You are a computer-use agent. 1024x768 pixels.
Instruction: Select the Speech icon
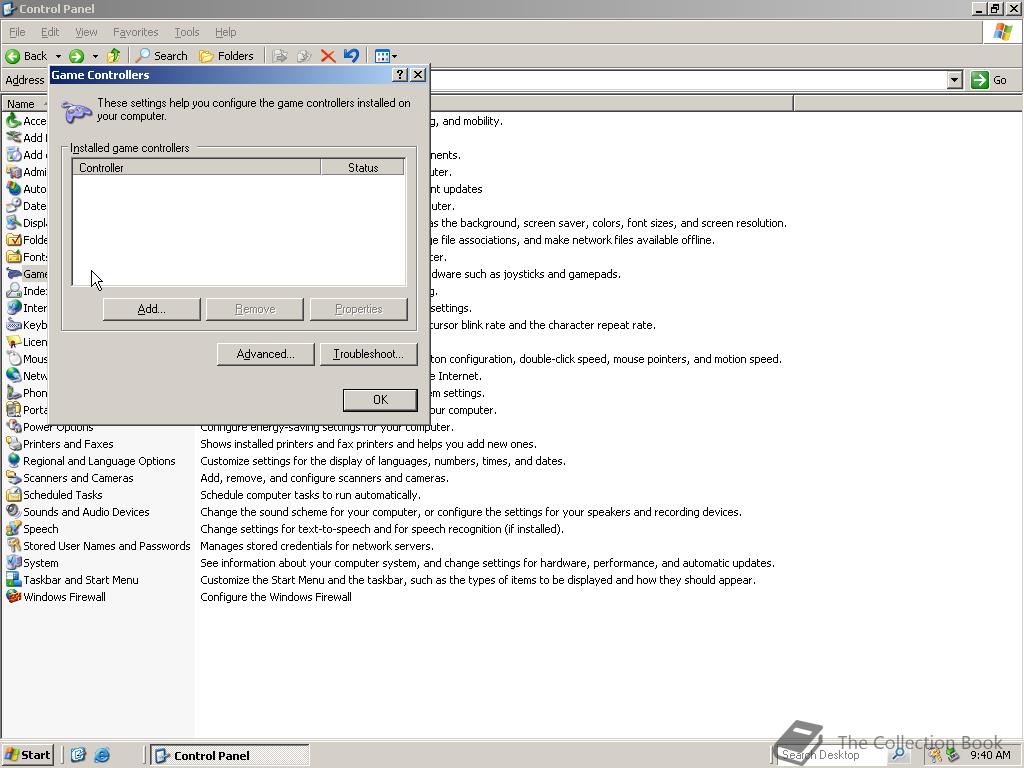point(13,528)
